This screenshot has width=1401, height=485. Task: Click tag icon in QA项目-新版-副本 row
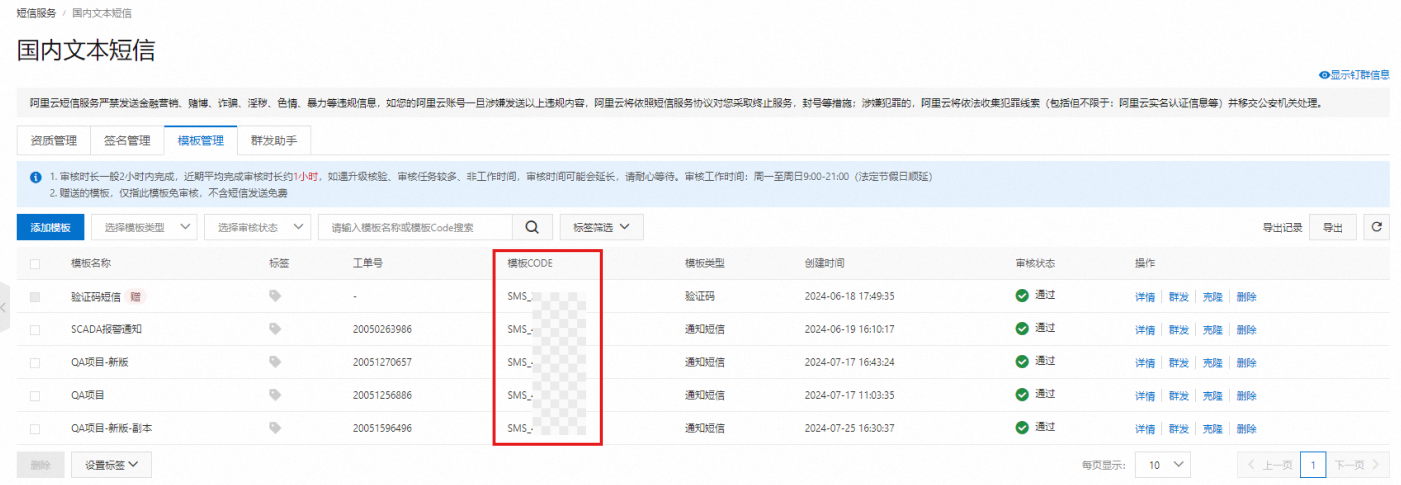pyautogui.click(x=275, y=428)
